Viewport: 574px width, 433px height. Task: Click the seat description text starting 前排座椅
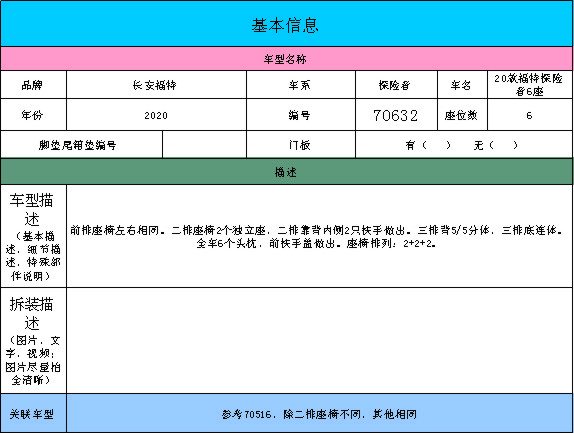point(316,236)
